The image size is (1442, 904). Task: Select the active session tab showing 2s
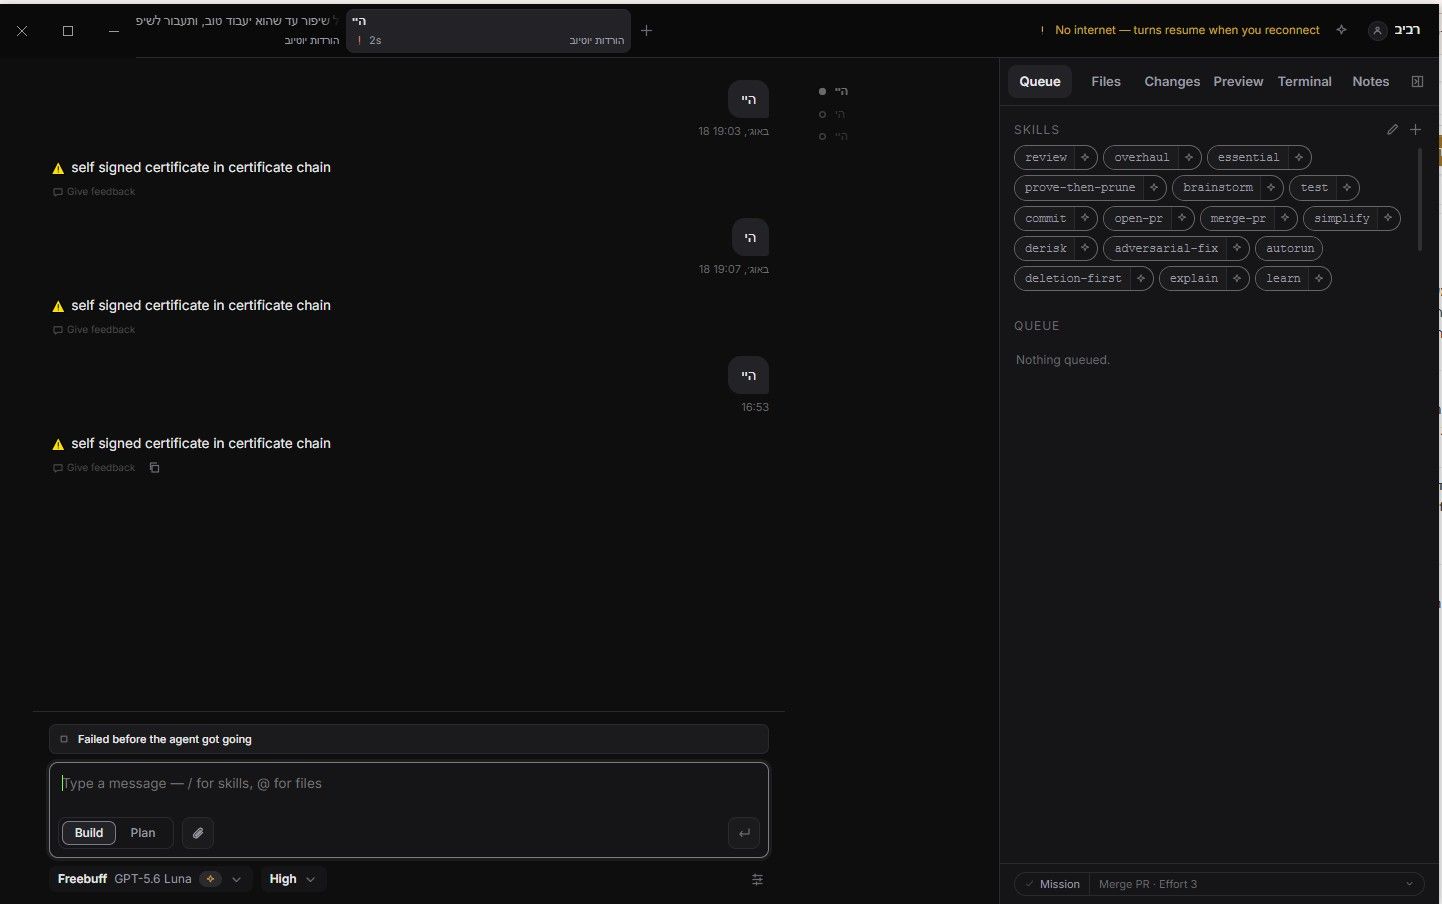488,31
